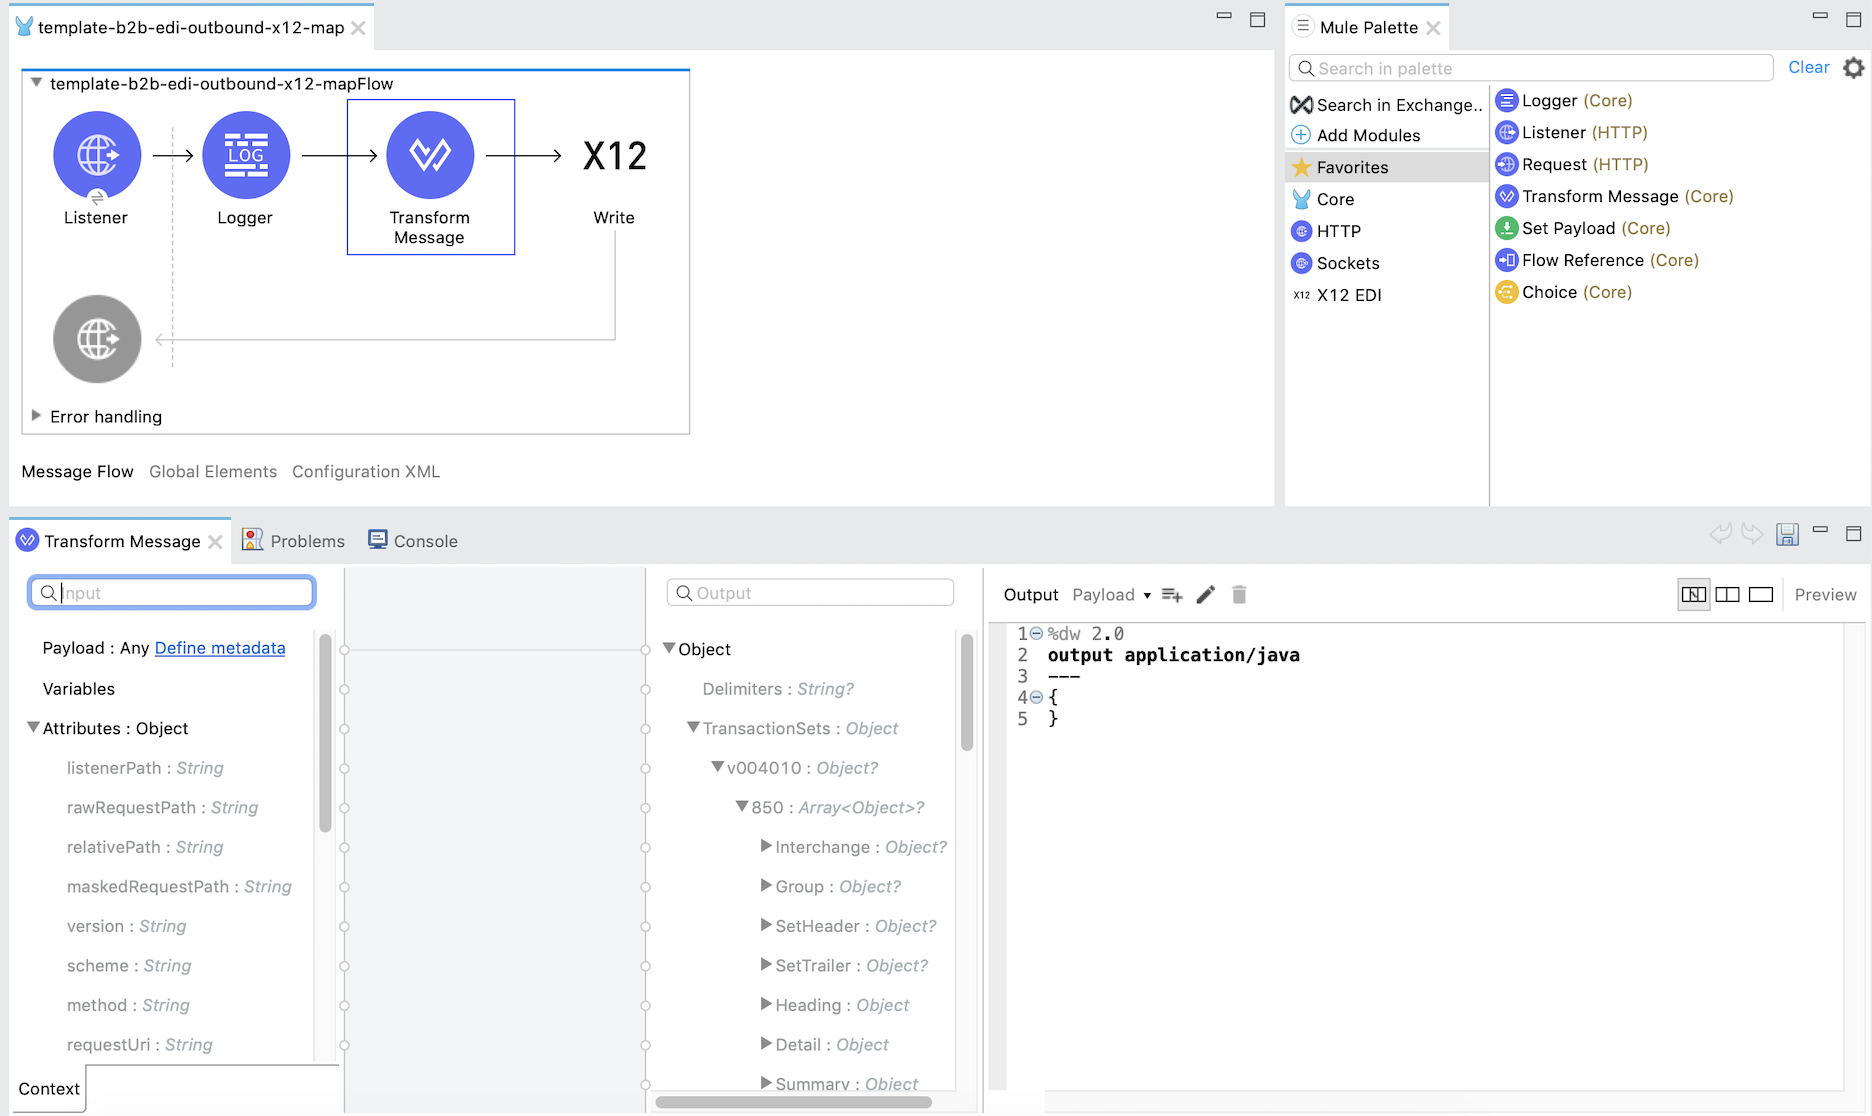Select the Listener component in the flow
The image size is (1872, 1116).
click(x=97, y=155)
